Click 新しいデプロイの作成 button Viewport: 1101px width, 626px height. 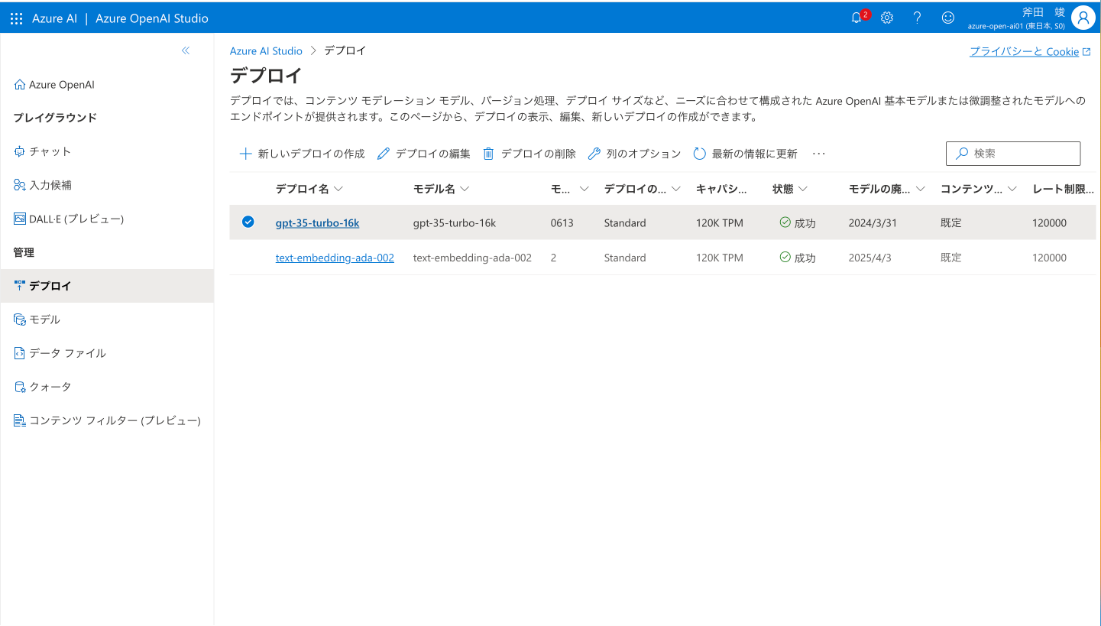(302, 154)
